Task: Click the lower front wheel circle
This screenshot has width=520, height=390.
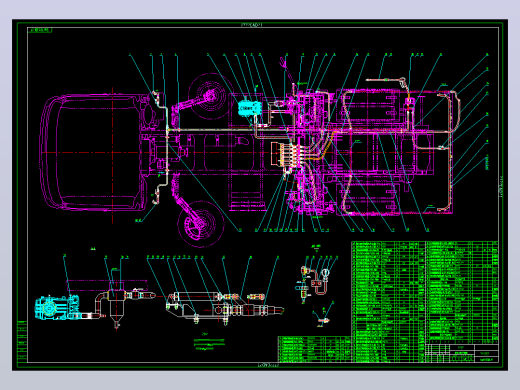Action: pyautogui.click(x=200, y=224)
